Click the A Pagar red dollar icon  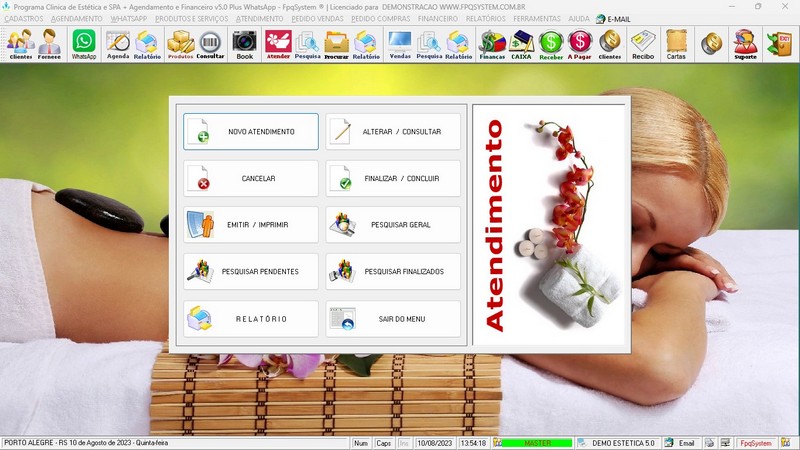580,44
